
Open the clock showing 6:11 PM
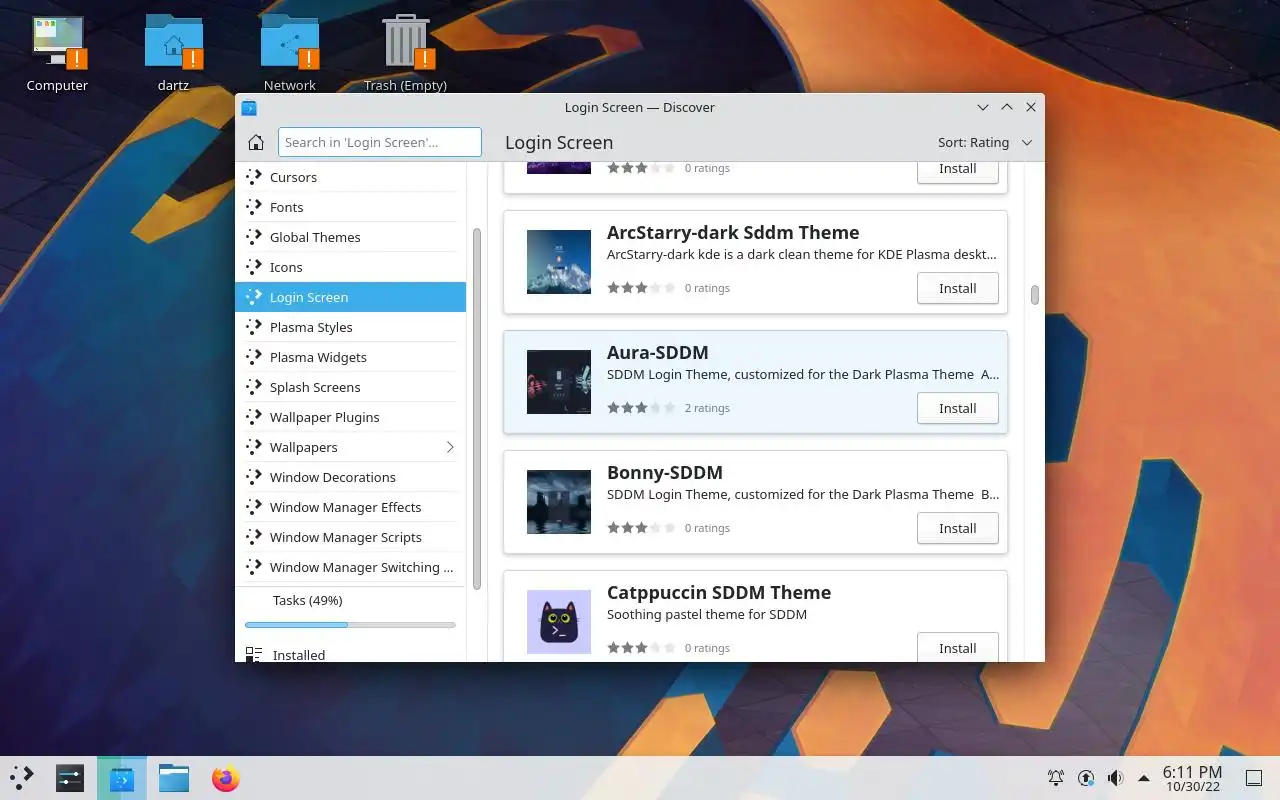(1192, 778)
